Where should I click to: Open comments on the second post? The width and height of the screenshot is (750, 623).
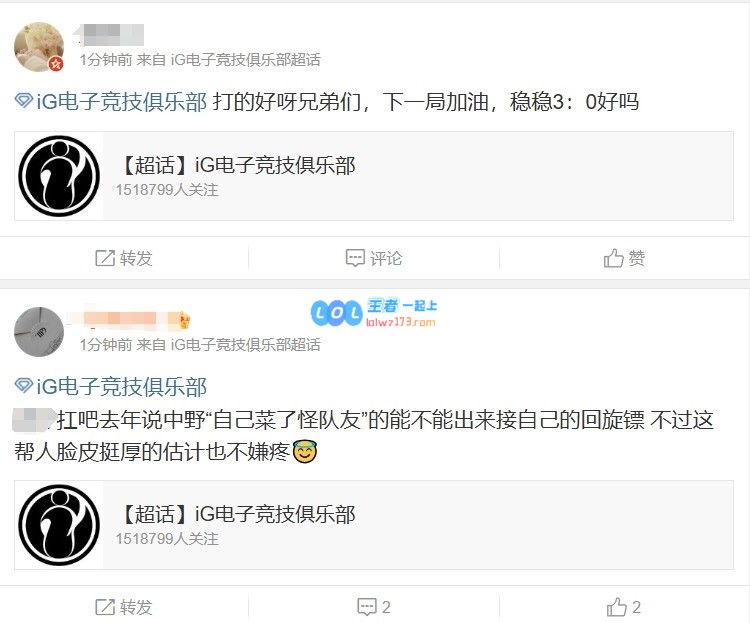[374, 607]
